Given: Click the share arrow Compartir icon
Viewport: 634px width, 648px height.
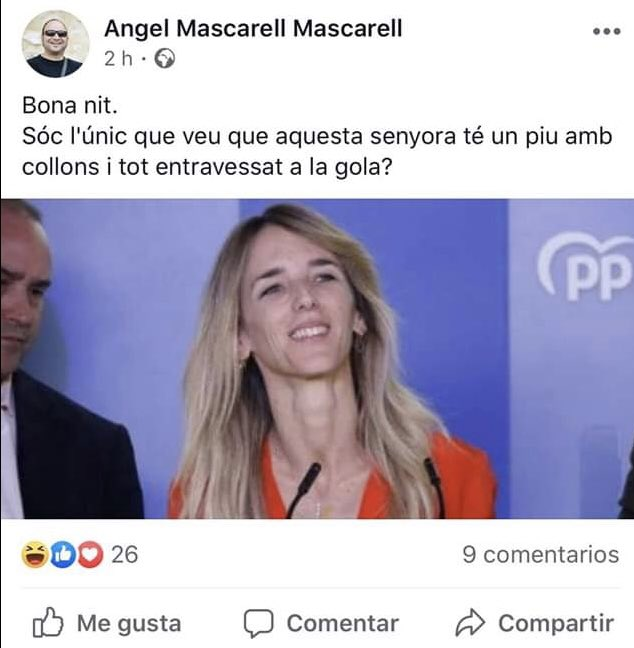Looking at the screenshot, I should (x=470, y=622).
